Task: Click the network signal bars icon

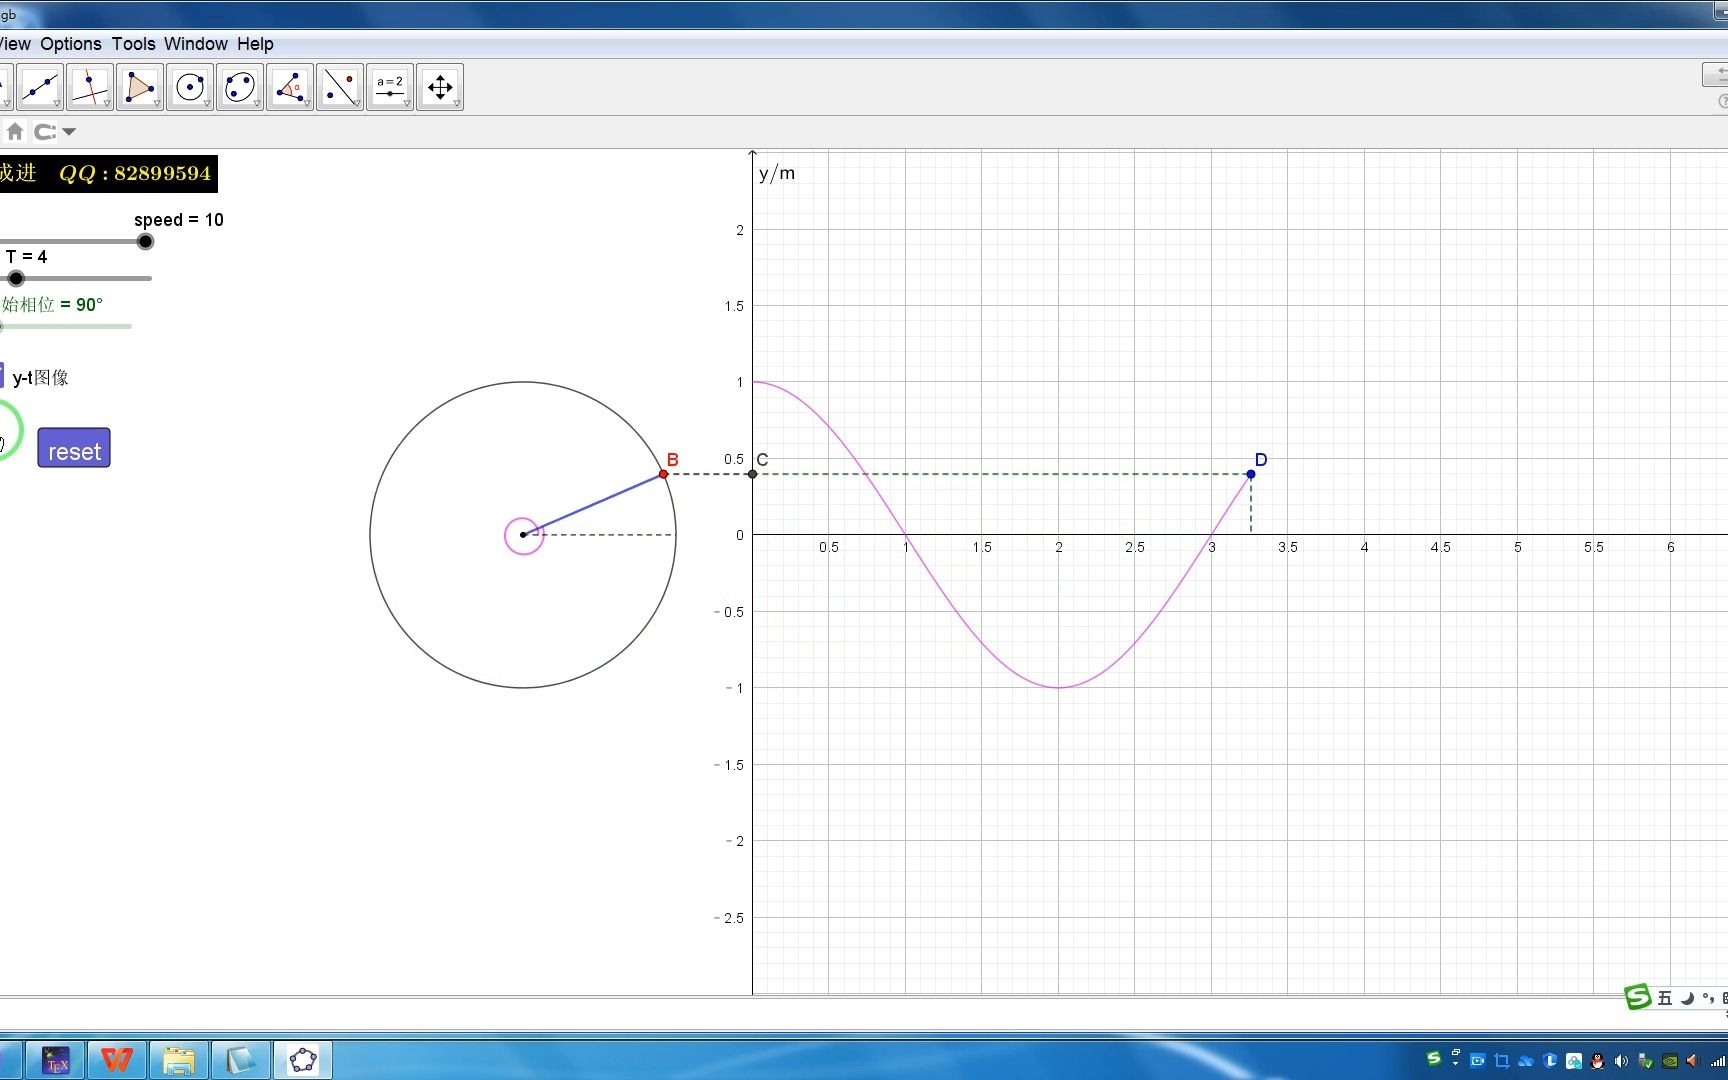Action: [x=1716, y=1061]
